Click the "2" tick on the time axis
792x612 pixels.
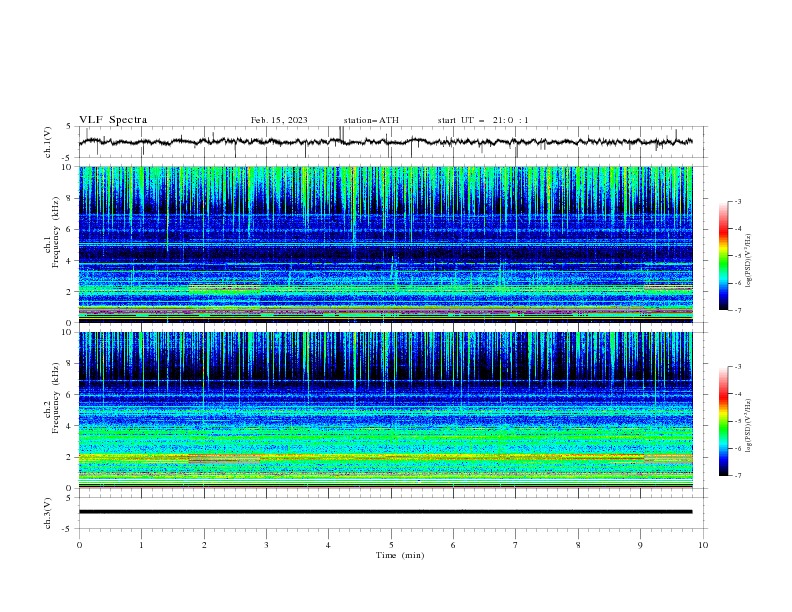[x=204, y=545]
